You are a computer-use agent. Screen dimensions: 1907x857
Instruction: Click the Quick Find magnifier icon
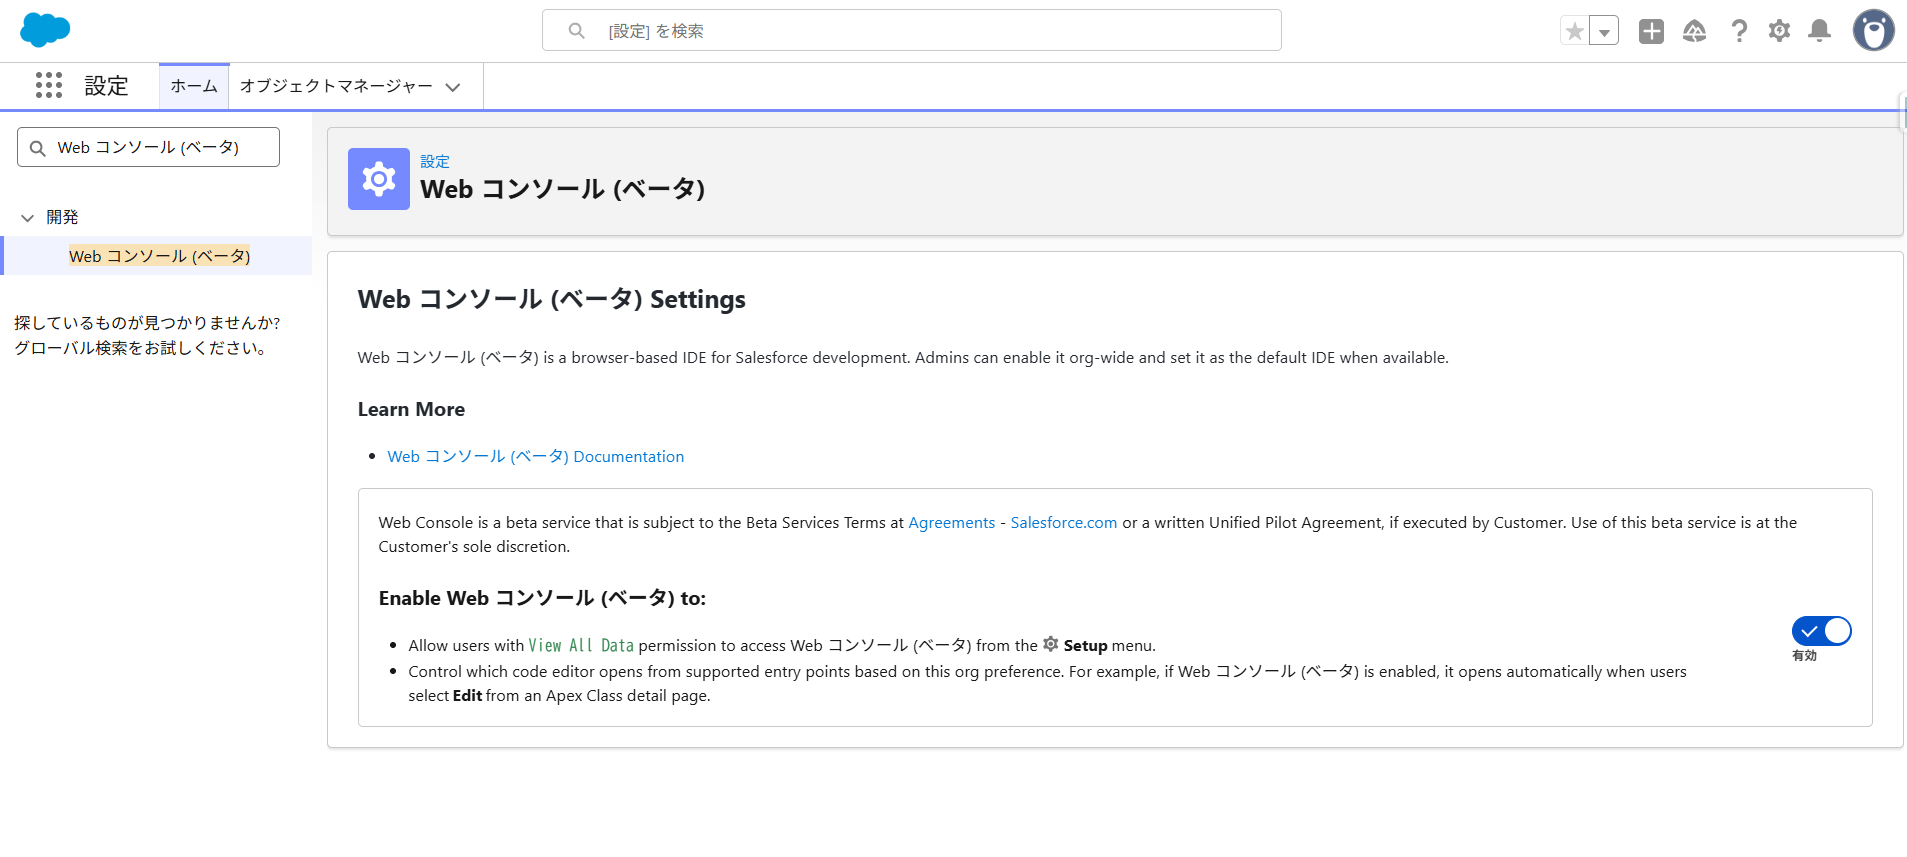38,148
